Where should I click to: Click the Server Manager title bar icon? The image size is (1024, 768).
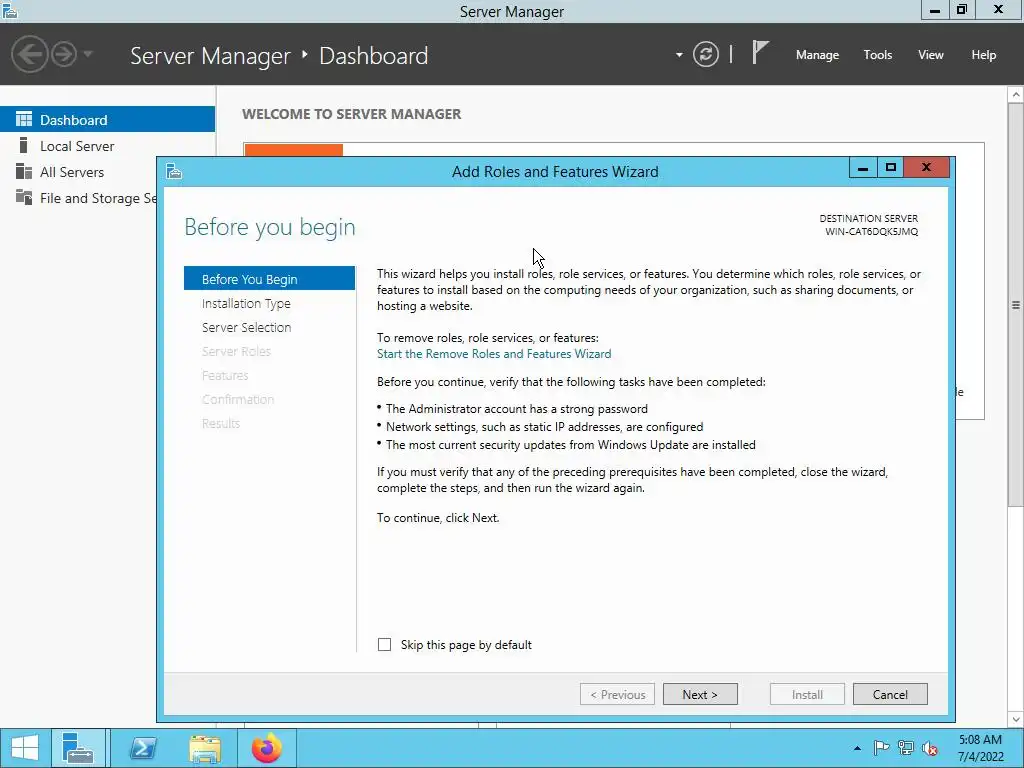10,10
